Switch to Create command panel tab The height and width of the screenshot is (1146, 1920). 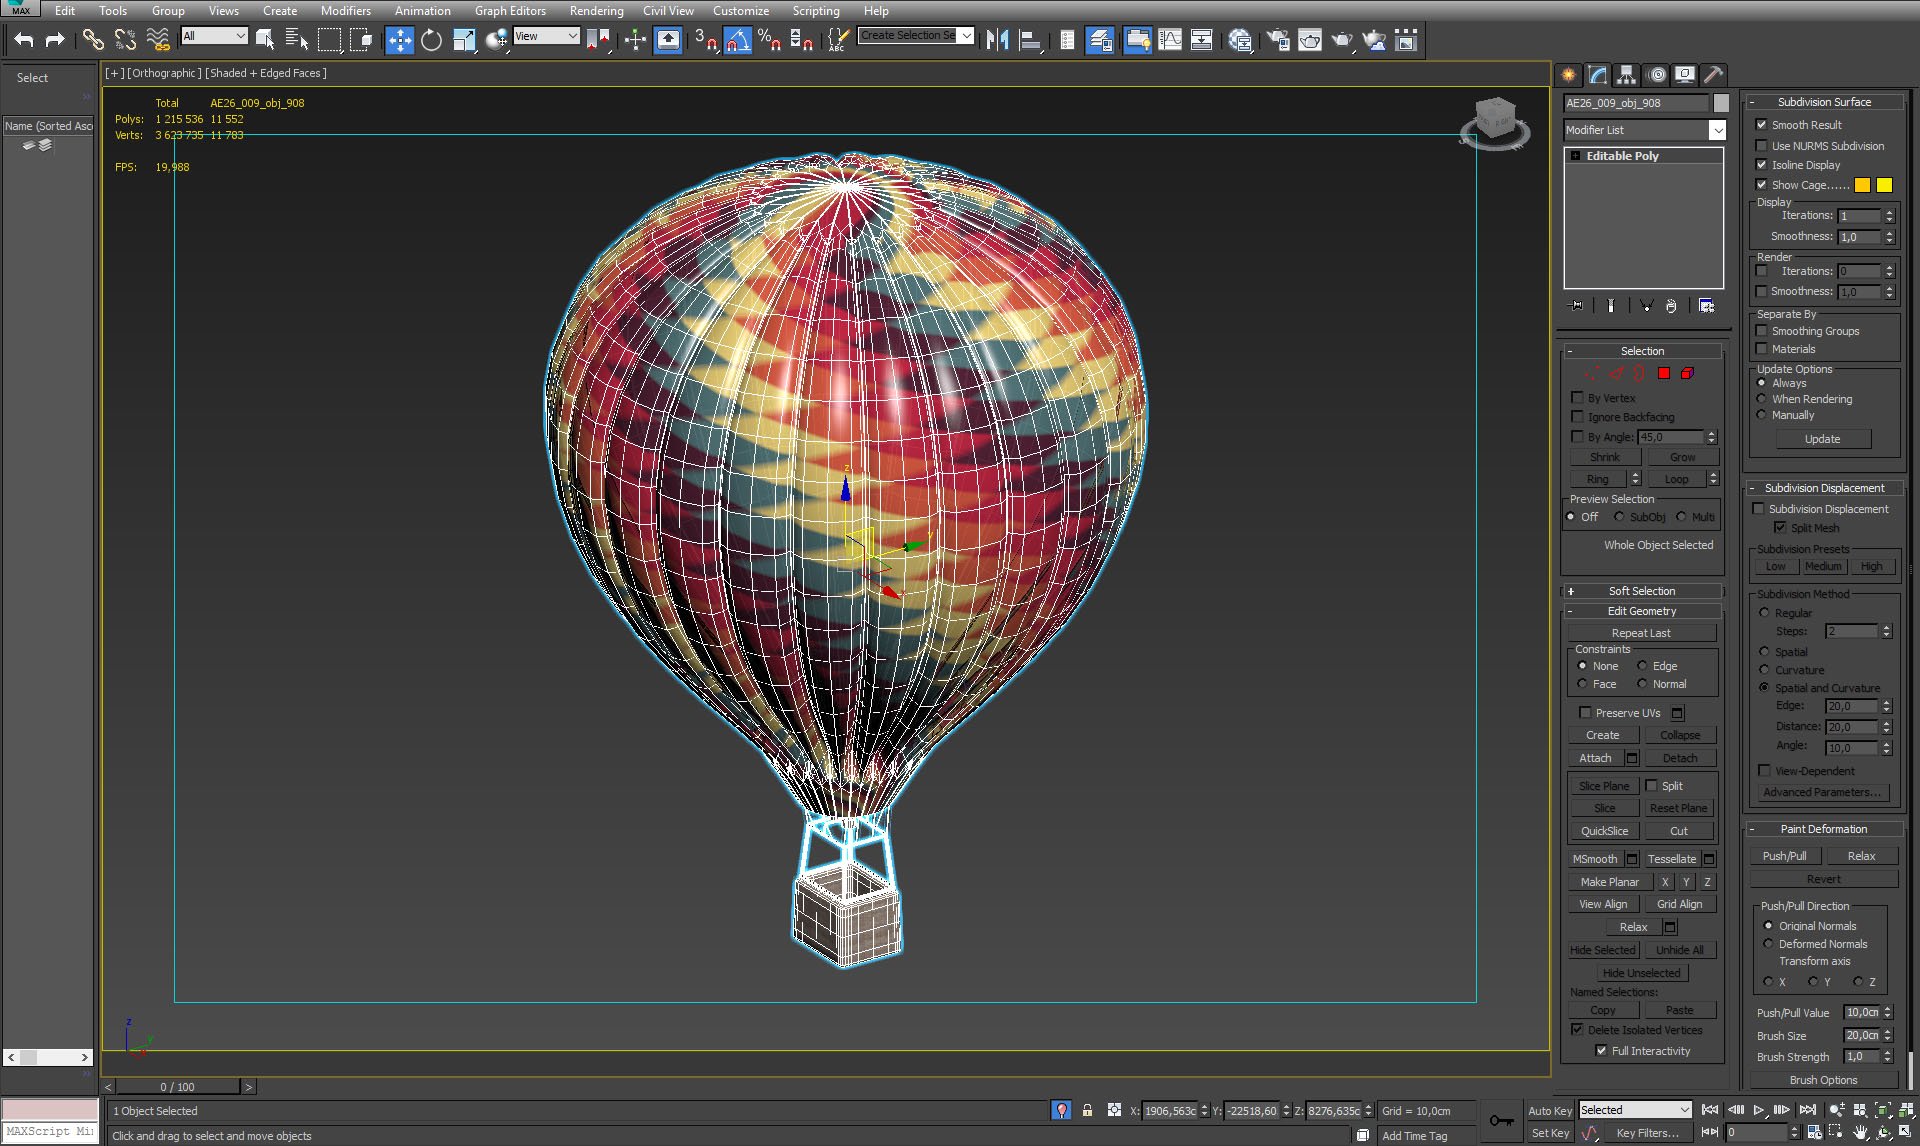[1569, 75]
